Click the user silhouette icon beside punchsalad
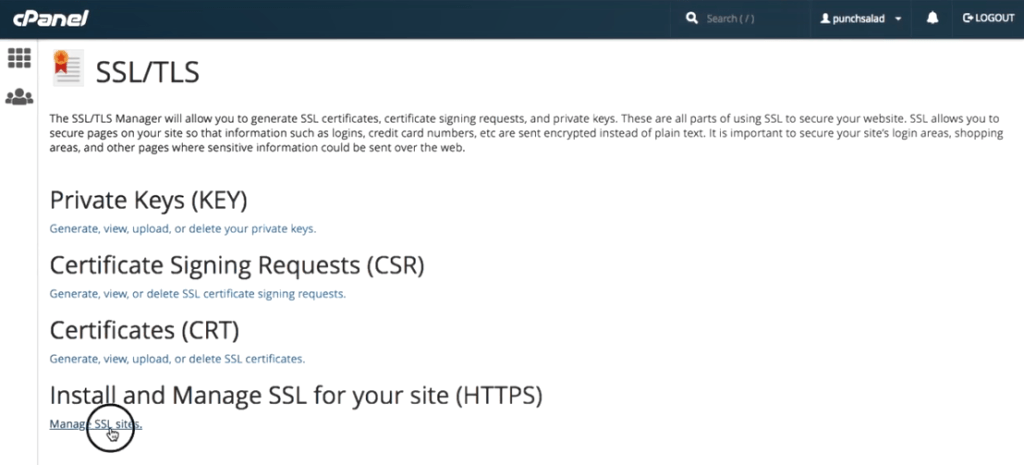Viewport: 1024px width, 465px height. point(824,19)
